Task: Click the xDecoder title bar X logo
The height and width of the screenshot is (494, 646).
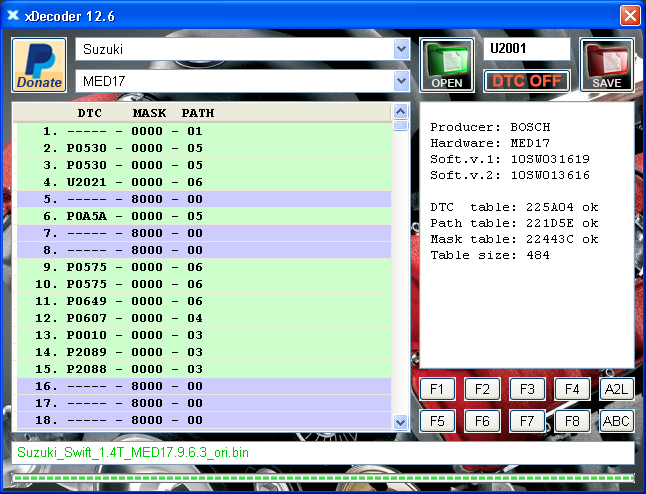Action: pos(13,16)
